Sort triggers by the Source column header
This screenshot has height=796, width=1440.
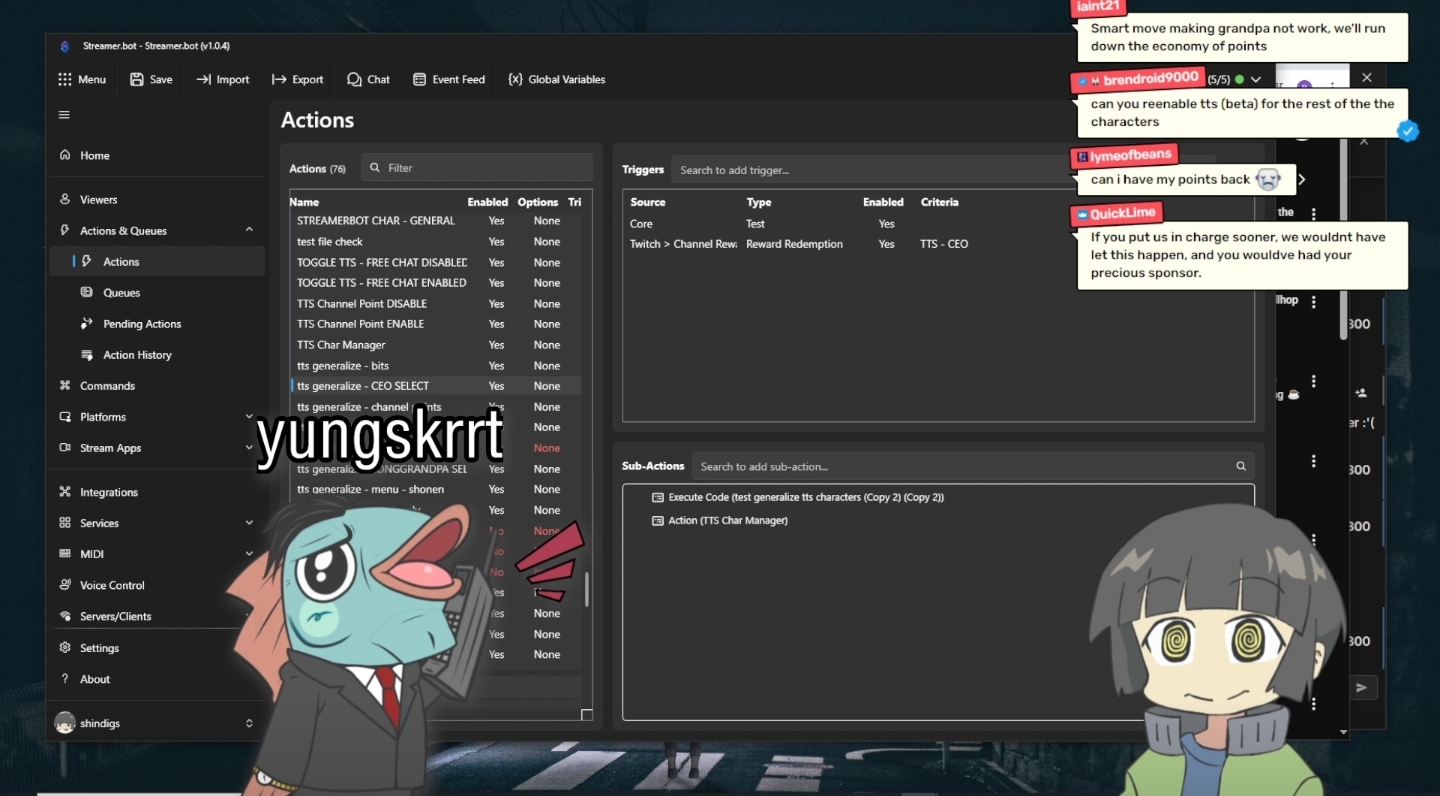pyautogui.click(x=648, y=202)
